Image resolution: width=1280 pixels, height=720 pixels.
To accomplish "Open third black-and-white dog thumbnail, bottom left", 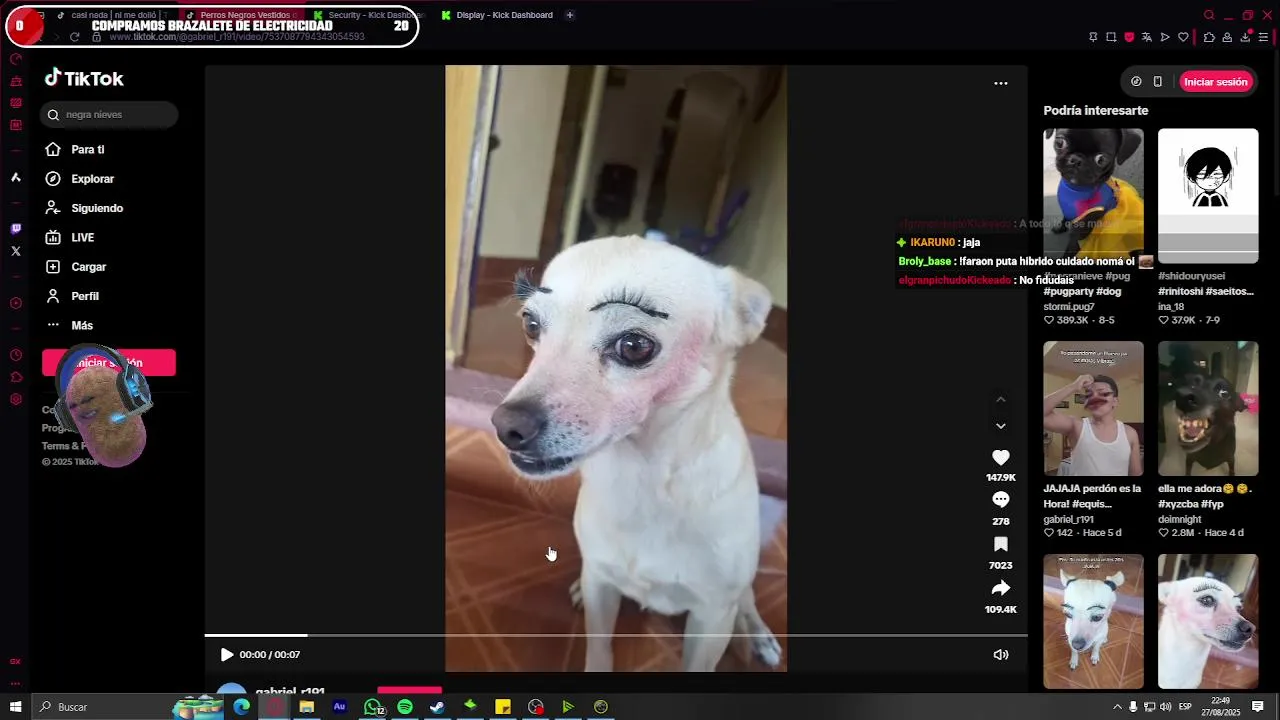I will (1093, 621).
